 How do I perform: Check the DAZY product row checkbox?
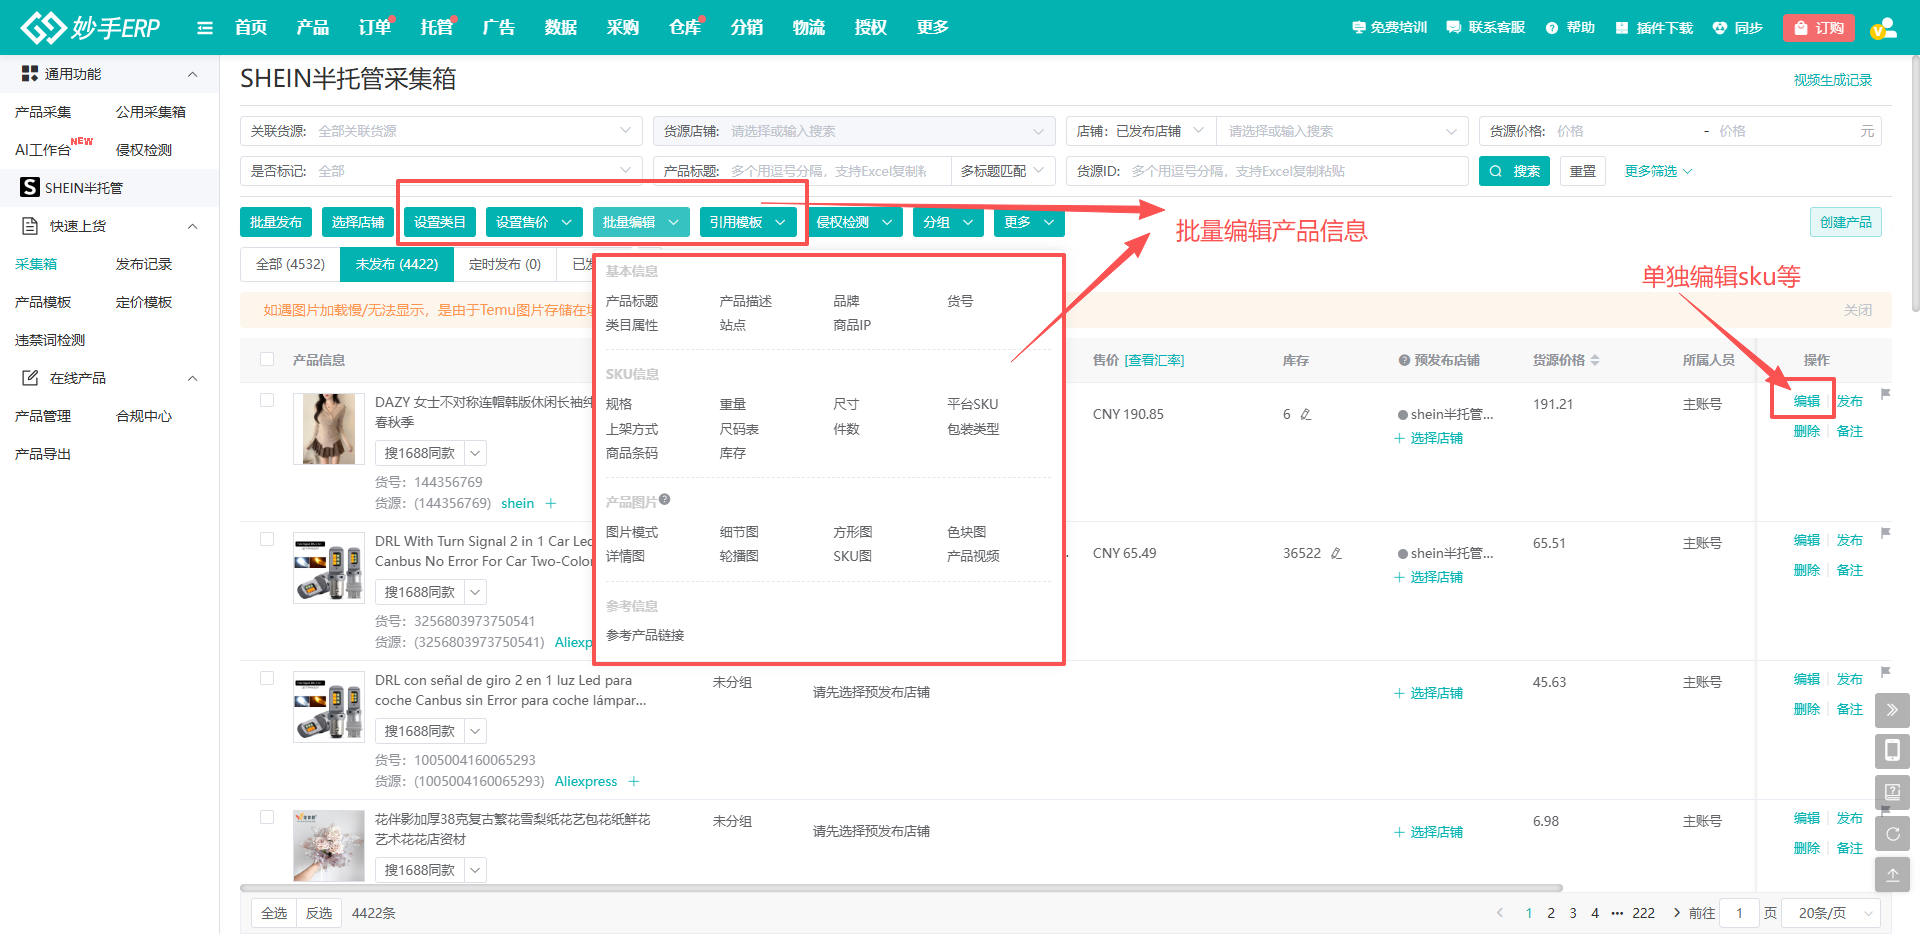pos(267,400)
